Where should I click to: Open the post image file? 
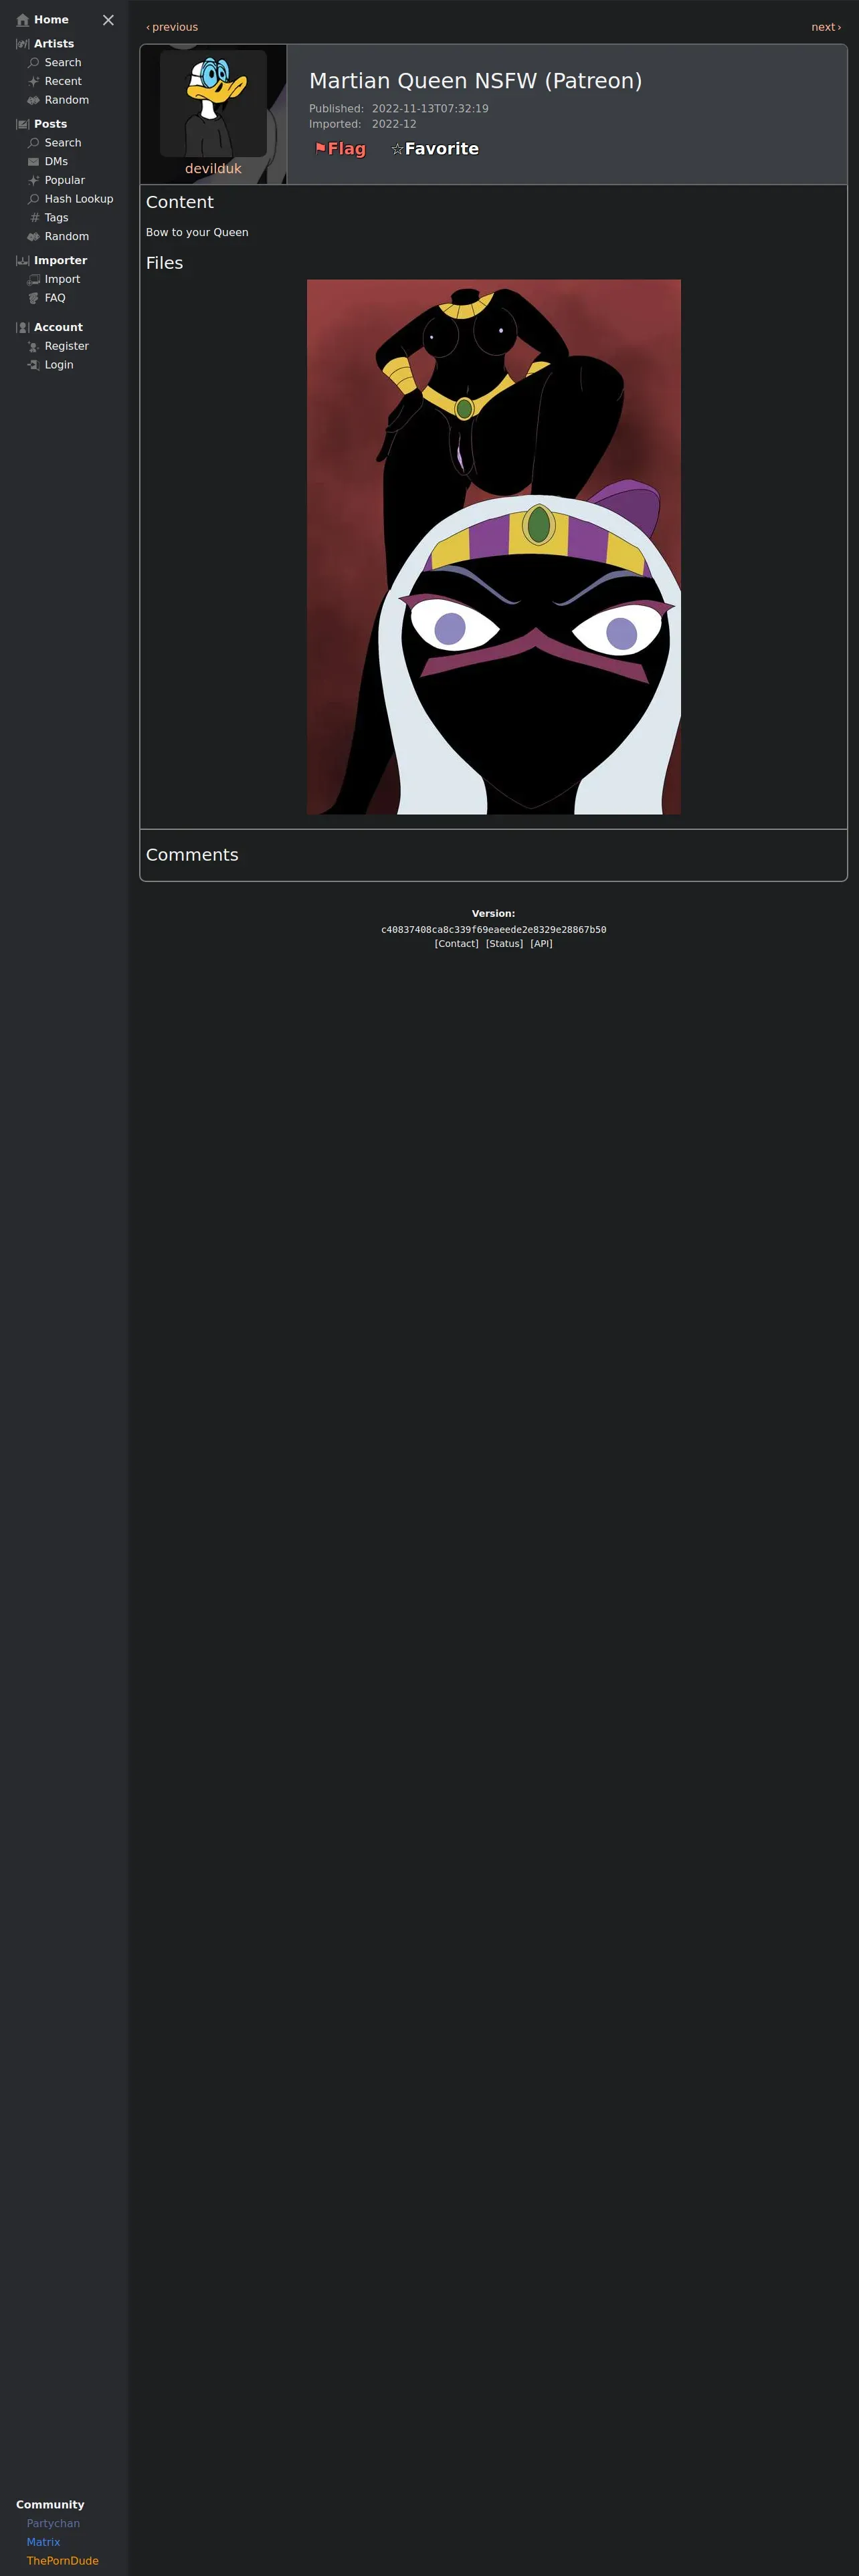tap(494, 547)
